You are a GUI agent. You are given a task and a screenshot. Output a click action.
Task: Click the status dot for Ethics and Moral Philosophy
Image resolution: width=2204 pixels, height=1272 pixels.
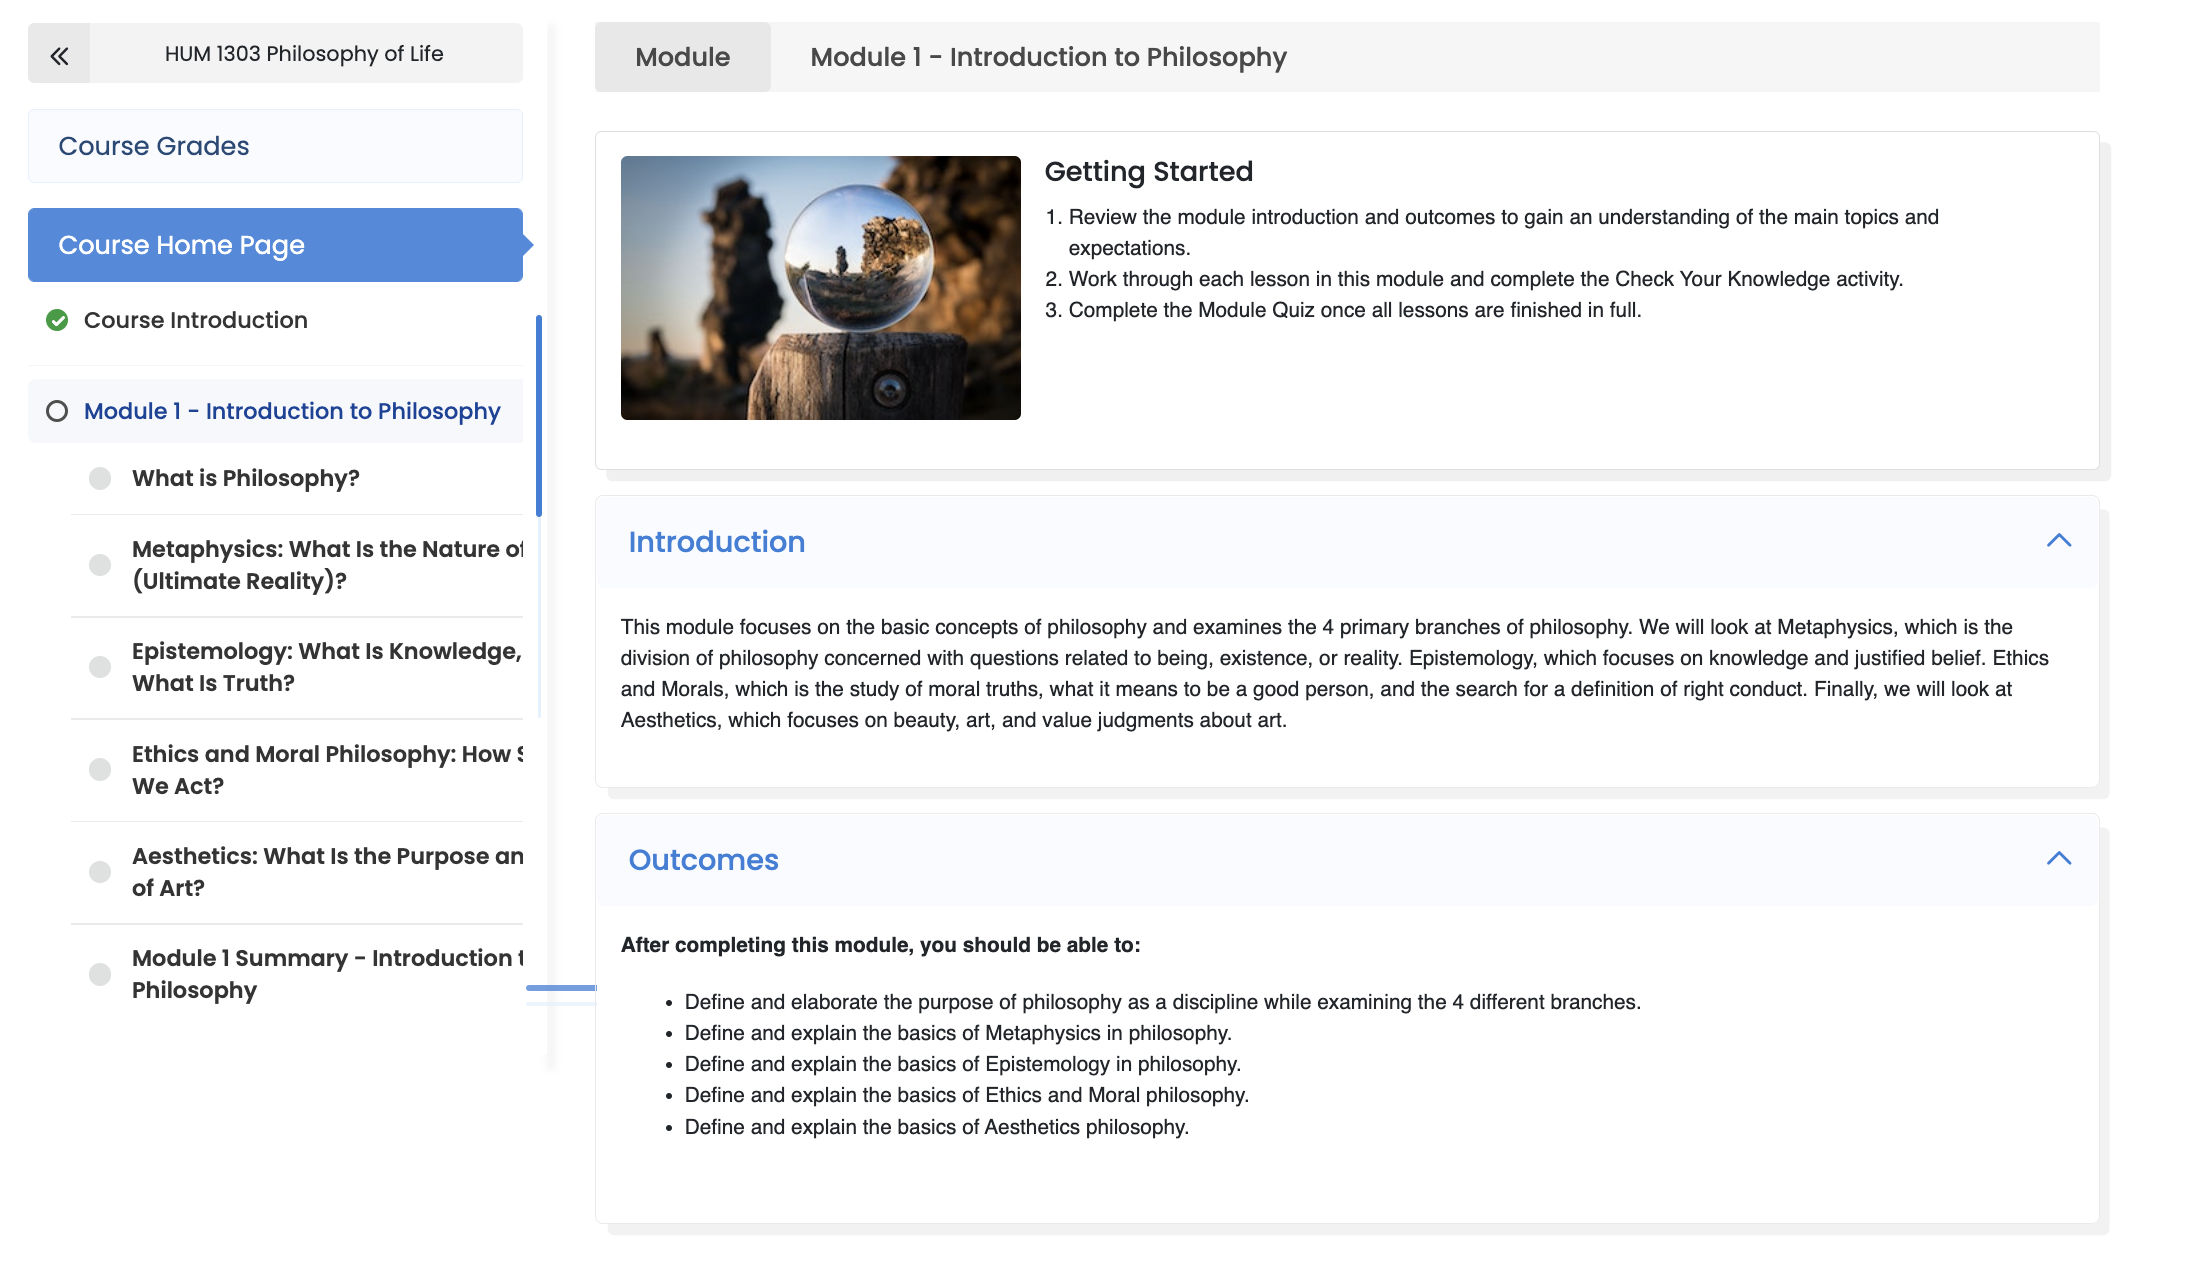pyautogui.click(x=100, y=769)
